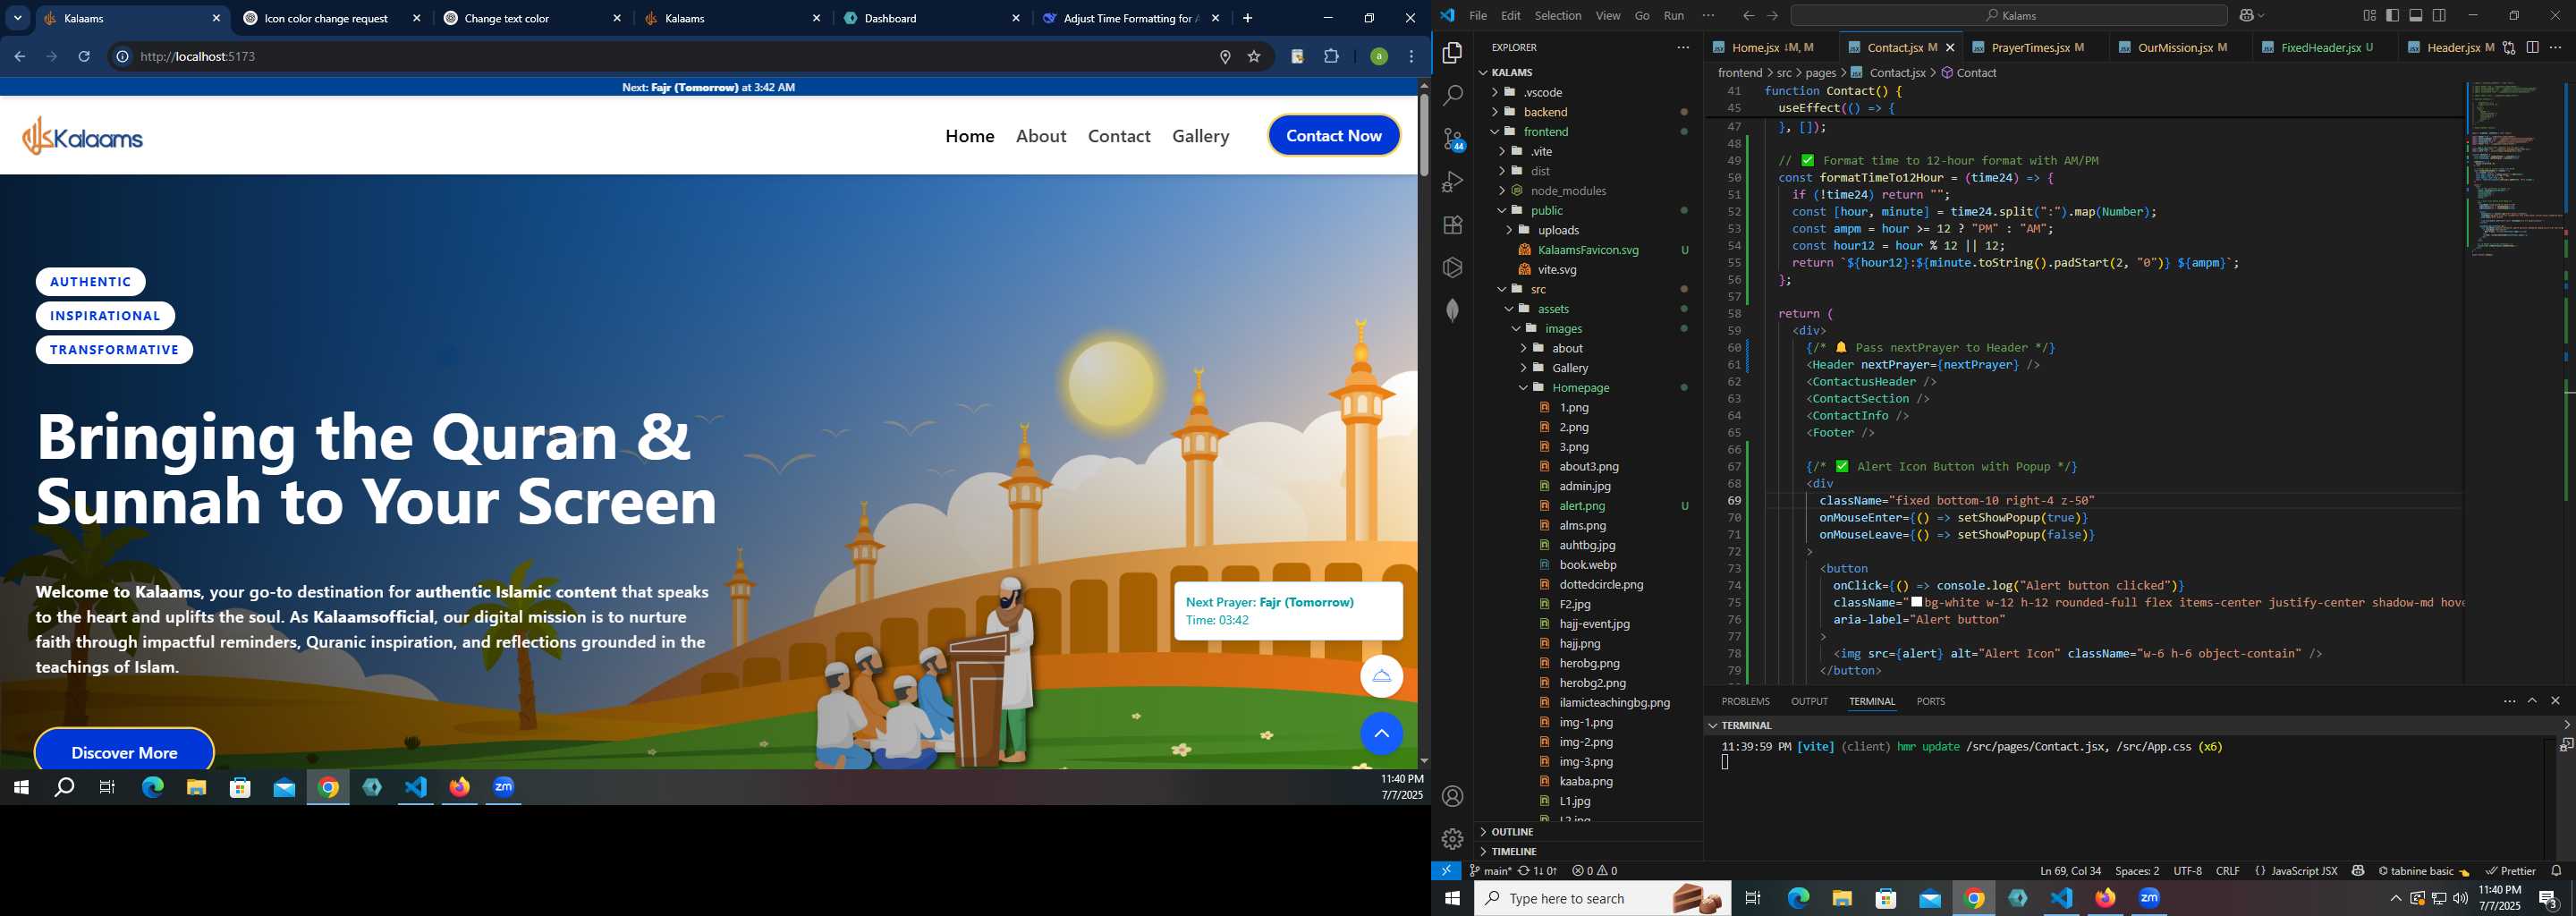Click Chrome's back navigation arrow
Viewport: 2576px width, 916px height.
coord(19,57)
